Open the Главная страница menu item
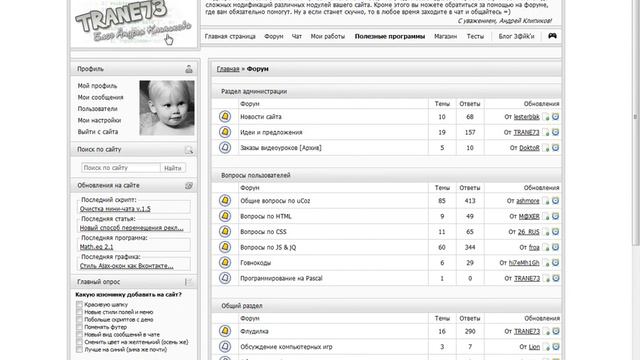The height and width of the screenshot is (360, 640). [x=230, y=36]
